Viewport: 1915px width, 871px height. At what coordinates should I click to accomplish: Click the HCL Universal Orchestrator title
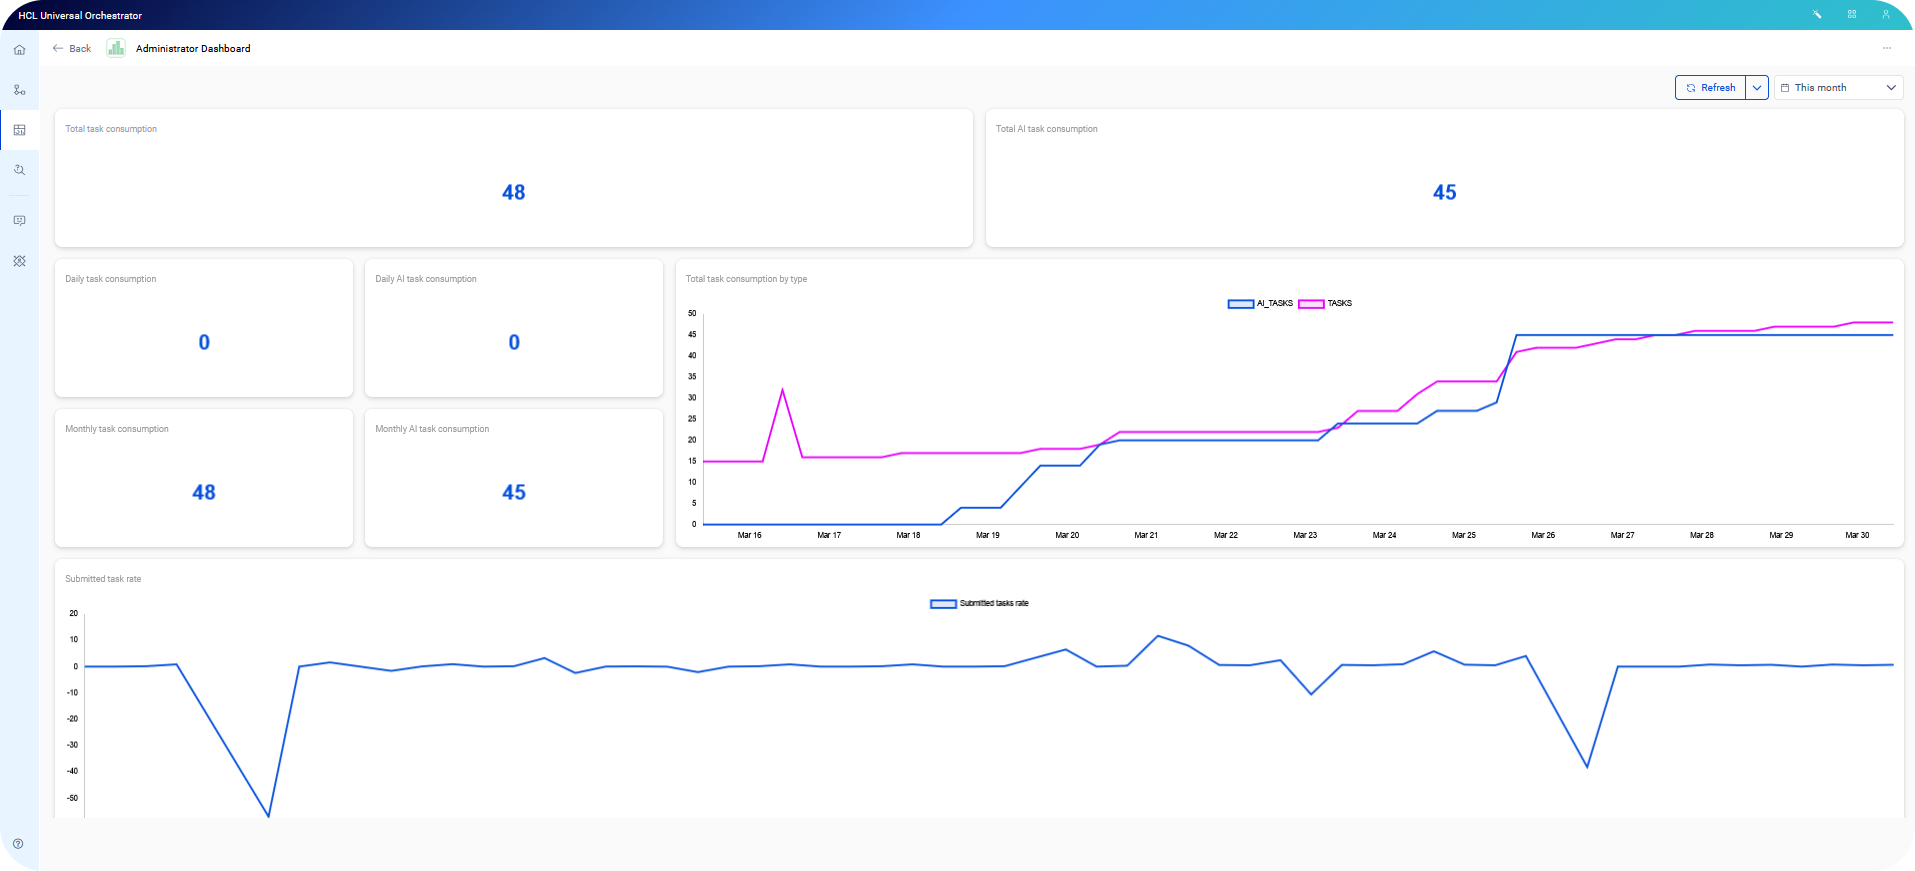(x=80, y=15)
